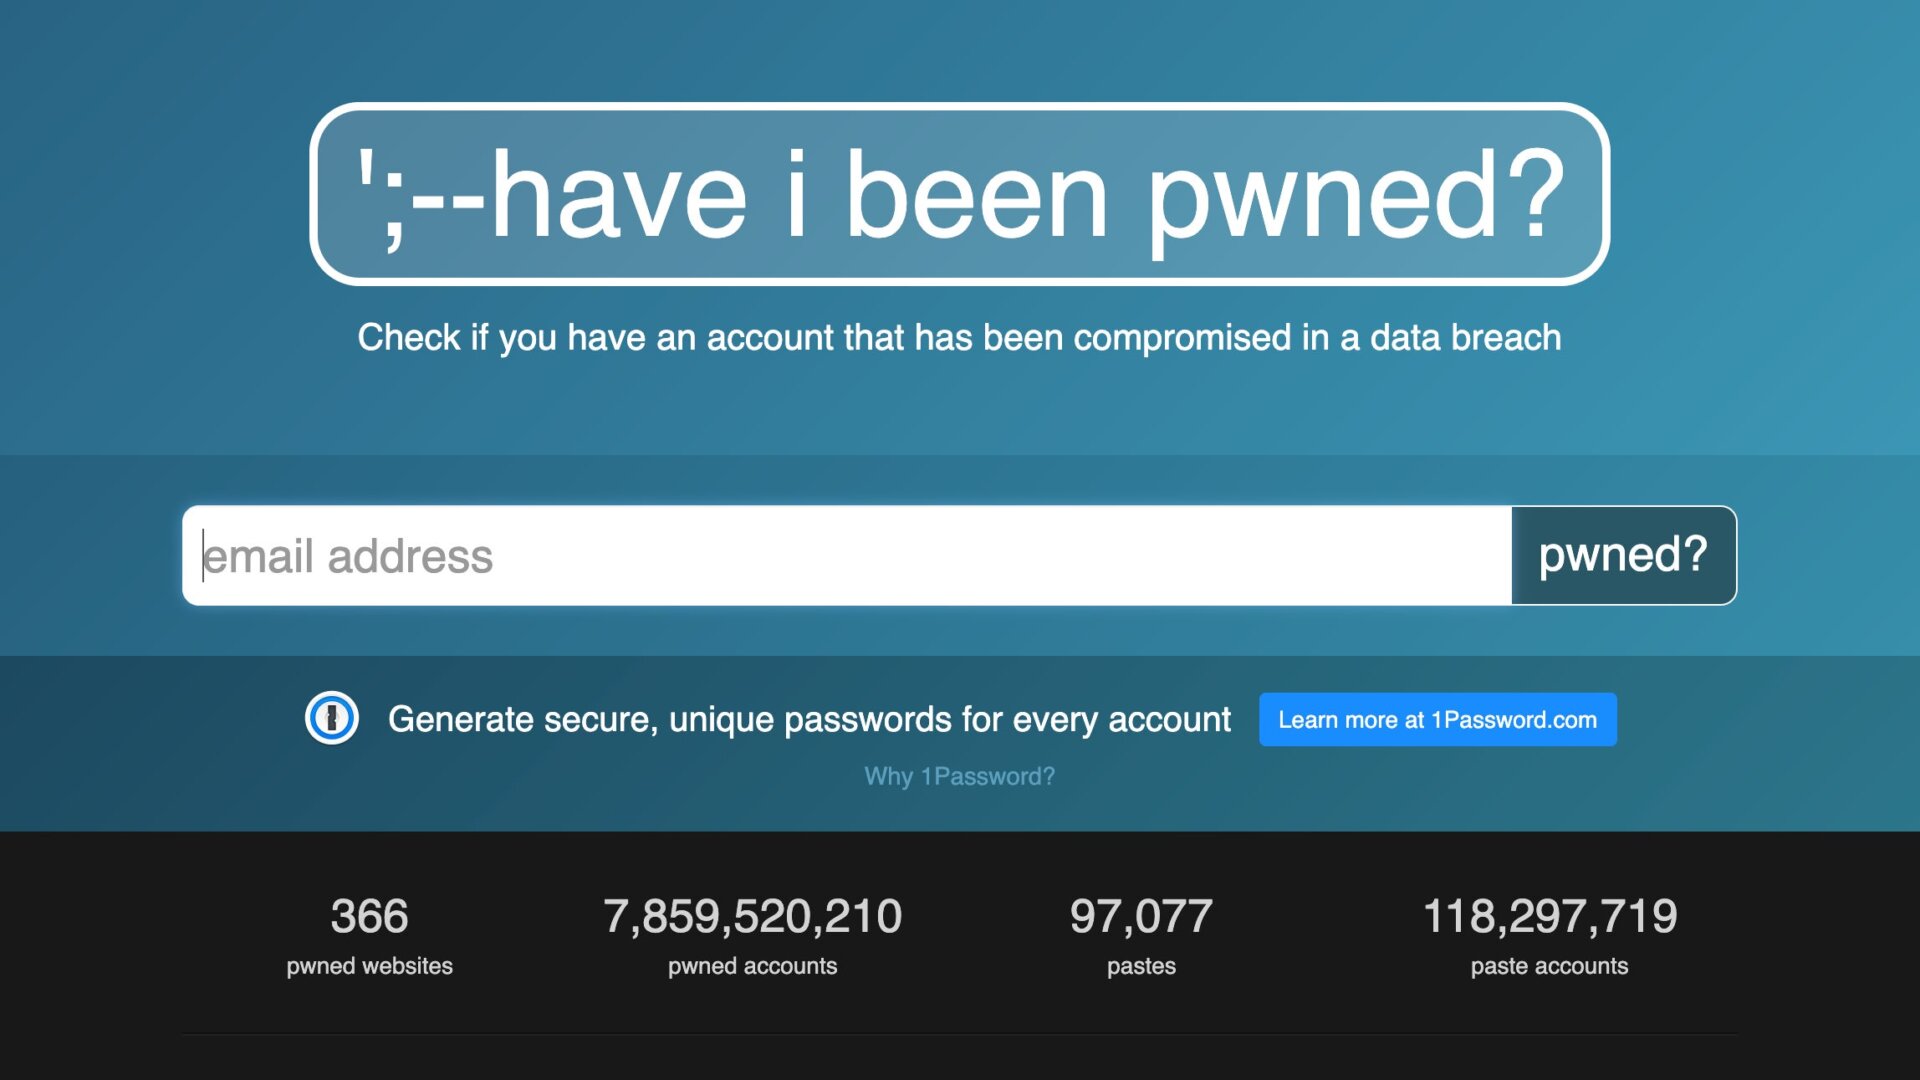Follow the 'Why 1Password?' link
The height and width of the screenshot is (1080, 1920).
[x=959, y=776]
